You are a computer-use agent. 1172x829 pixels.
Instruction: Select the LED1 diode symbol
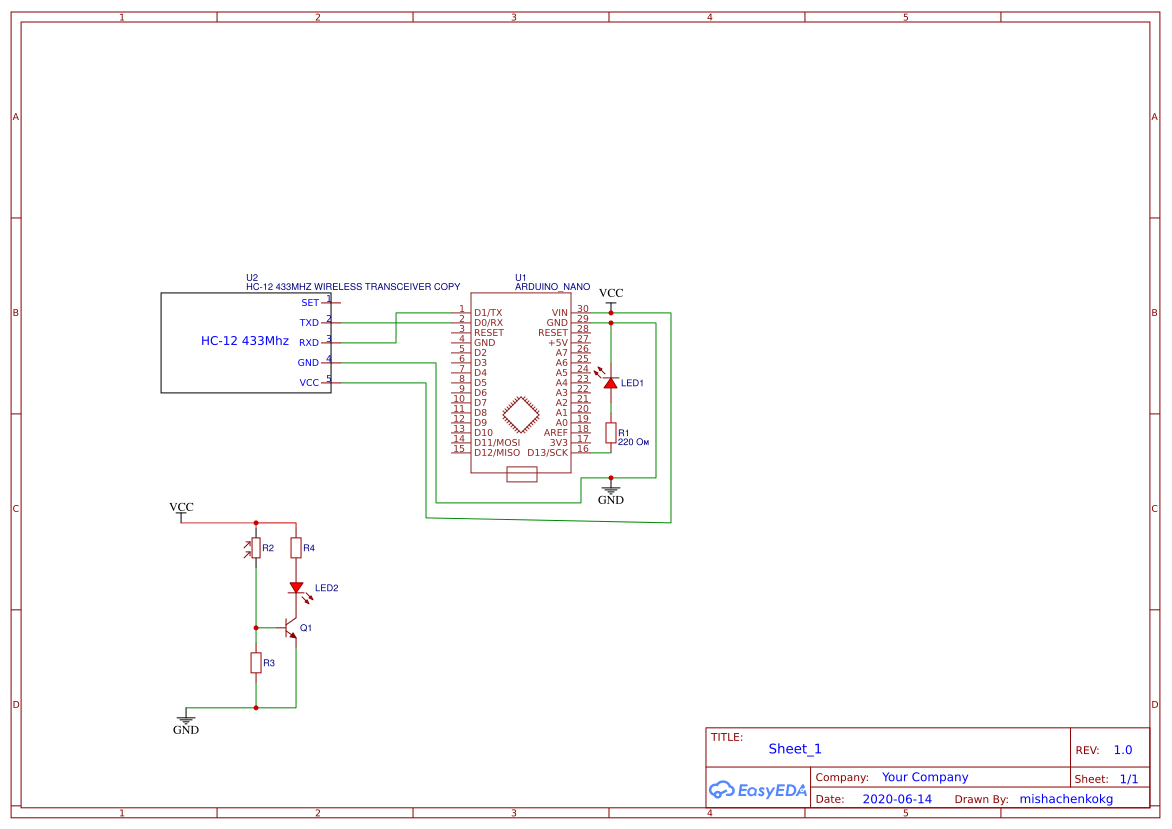pos(610,383)
